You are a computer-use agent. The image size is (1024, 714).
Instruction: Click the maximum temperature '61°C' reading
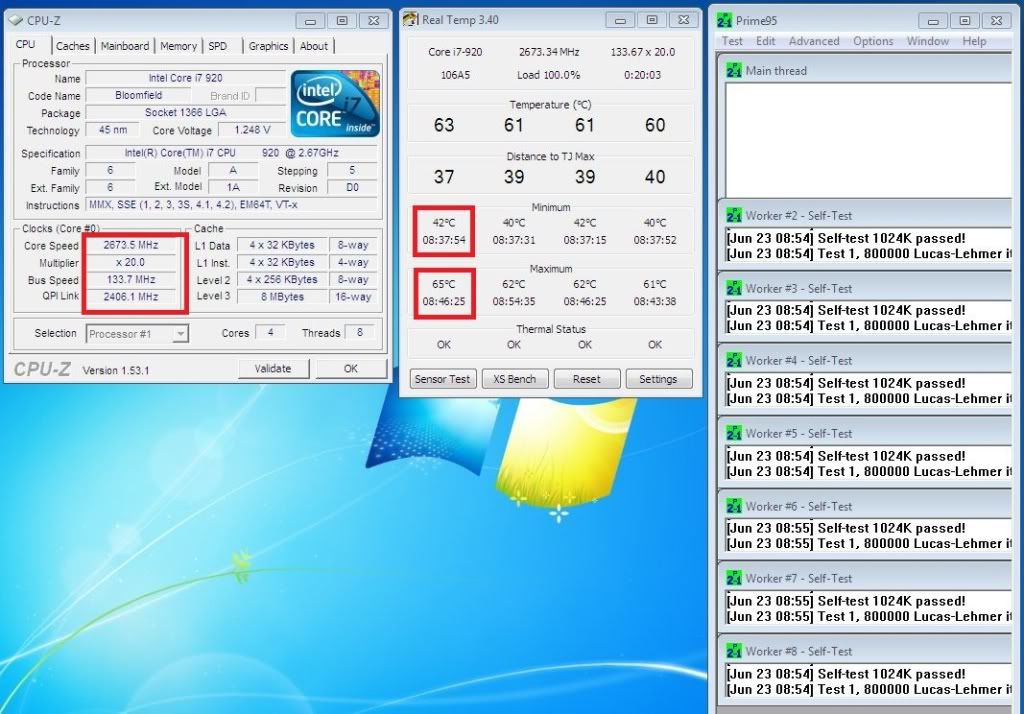(x=655, y=284)
